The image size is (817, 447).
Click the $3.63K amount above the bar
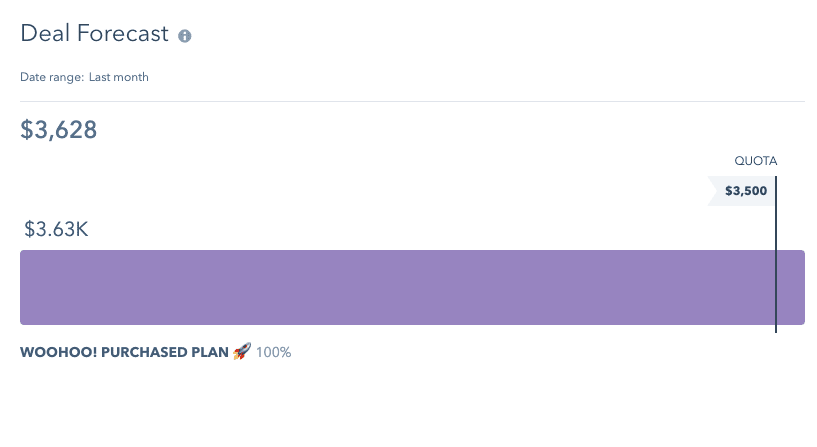(56, 229)
